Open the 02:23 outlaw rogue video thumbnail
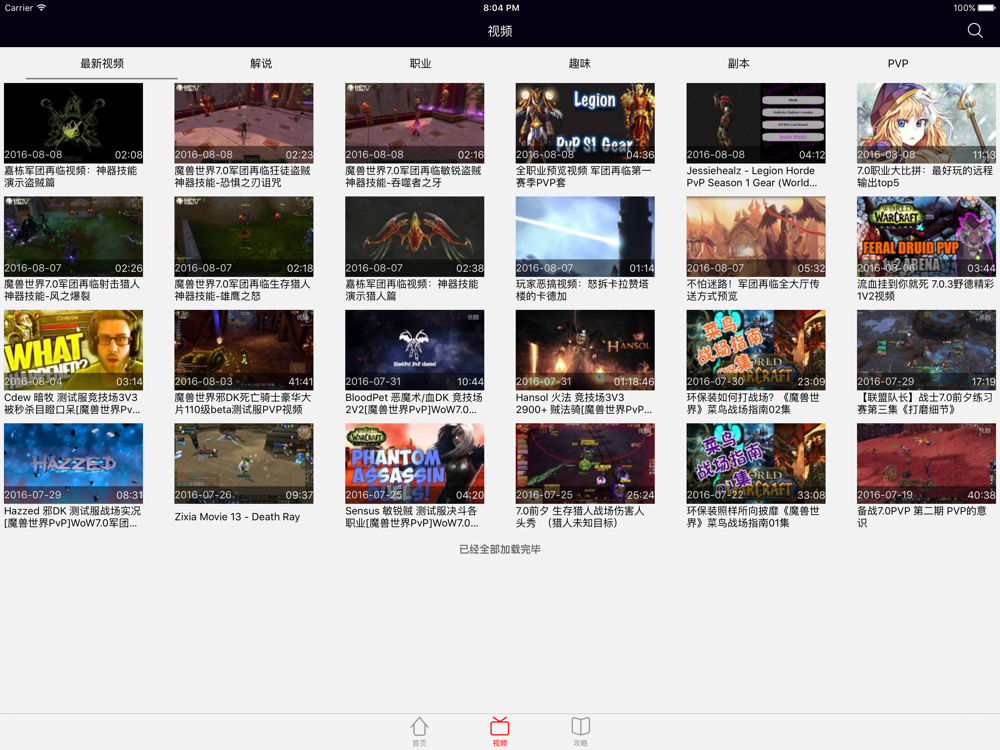 click(x=244, y=123)
